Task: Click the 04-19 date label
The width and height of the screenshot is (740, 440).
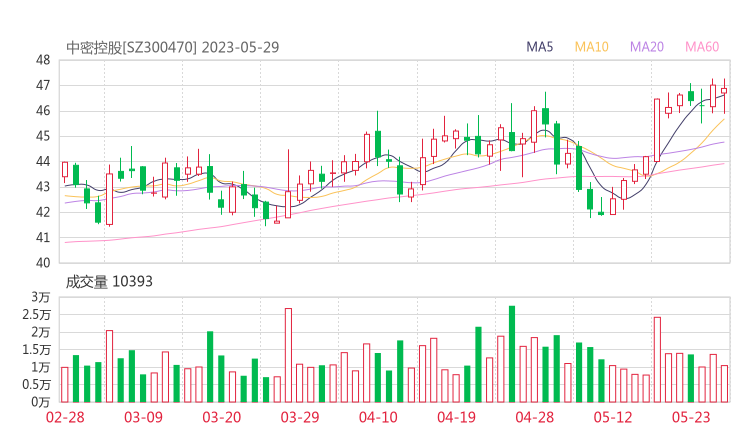Action: (x=456, y=417)
